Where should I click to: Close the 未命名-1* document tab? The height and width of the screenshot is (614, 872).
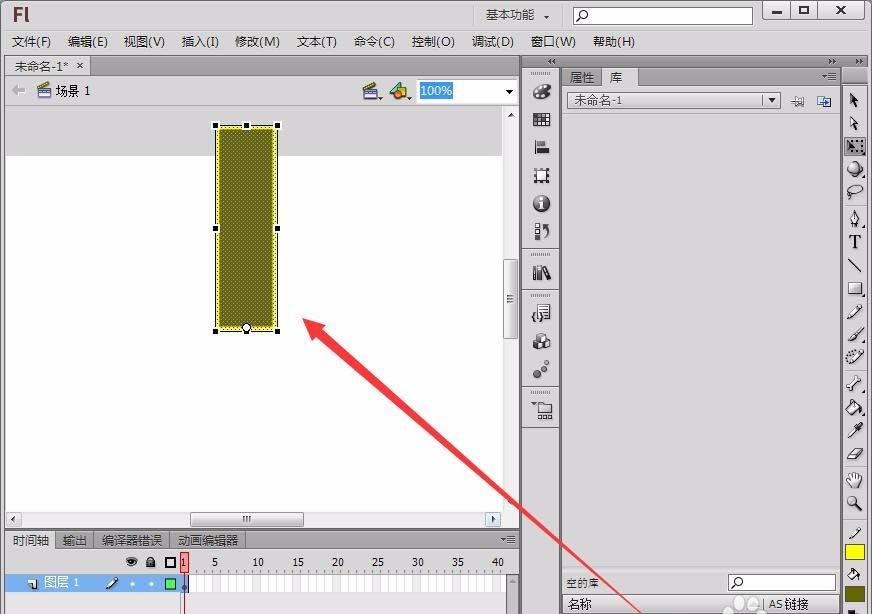point(80,66)
